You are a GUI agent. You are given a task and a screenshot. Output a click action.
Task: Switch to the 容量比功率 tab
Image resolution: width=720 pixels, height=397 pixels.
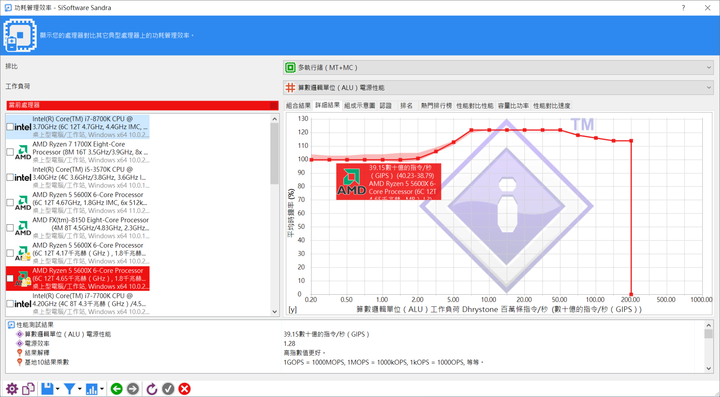tap(513, 106)
